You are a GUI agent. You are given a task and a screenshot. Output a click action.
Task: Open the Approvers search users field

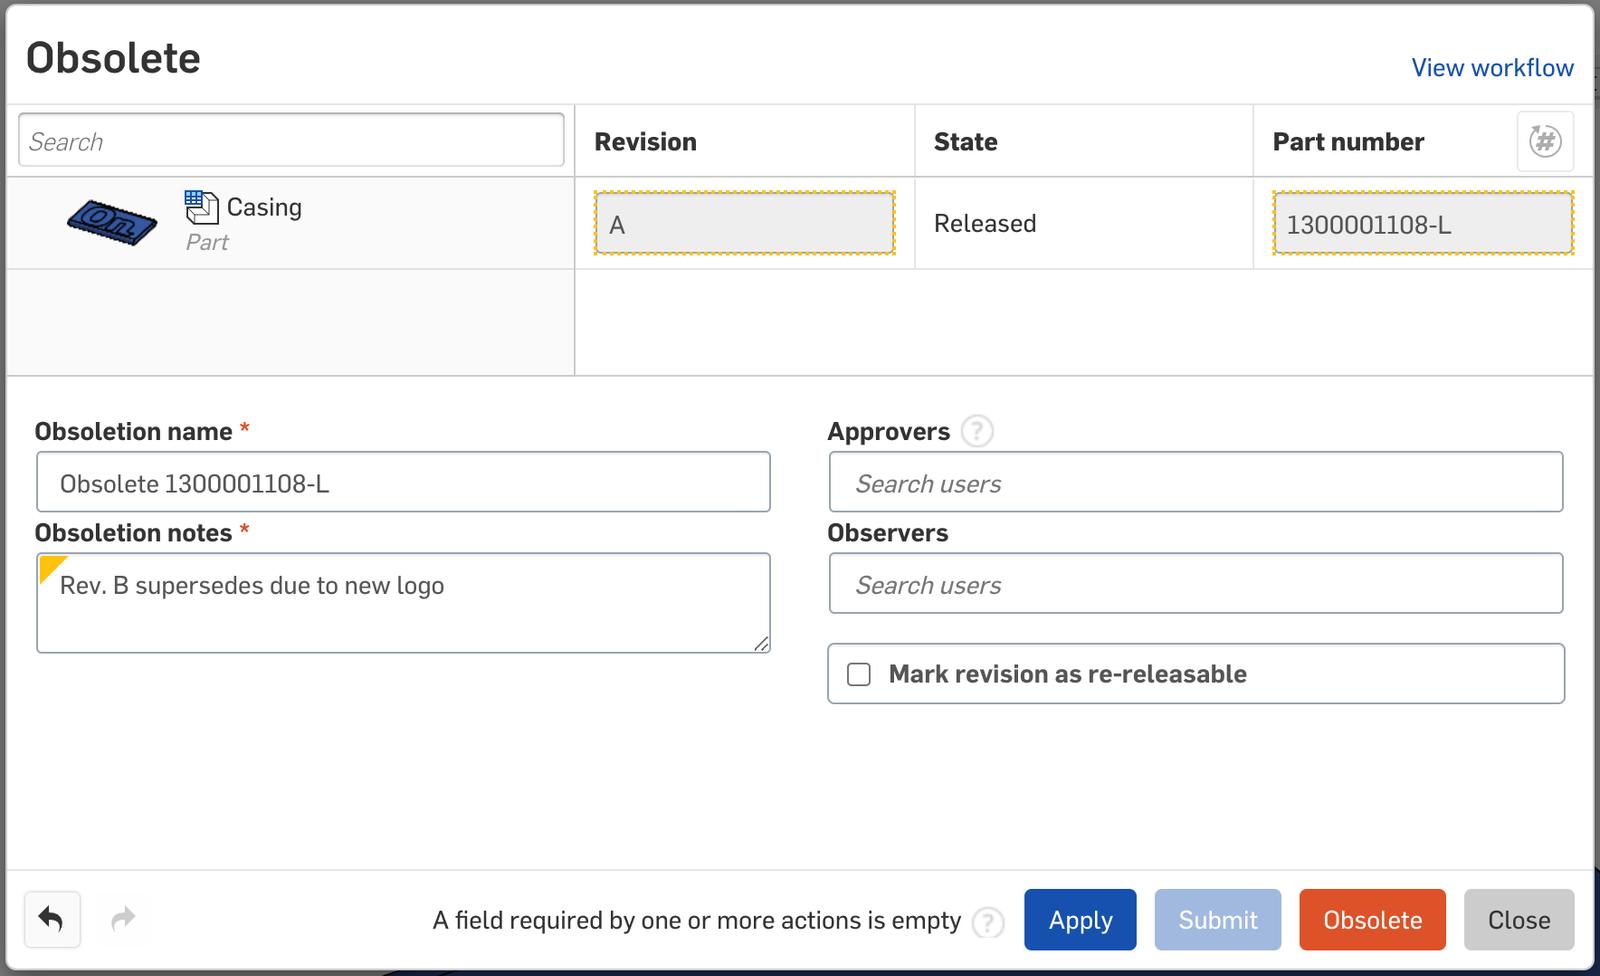[1195, 483]
